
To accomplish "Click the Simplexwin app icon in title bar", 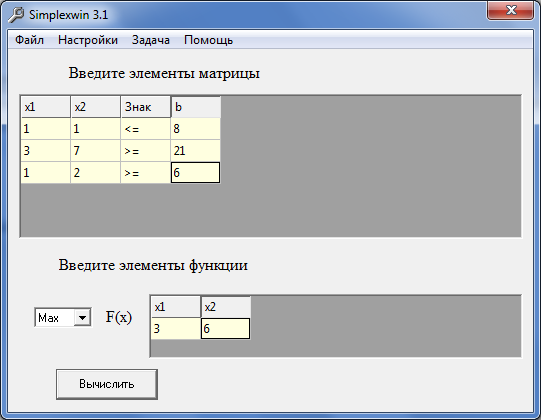I will tap(16, 15).
